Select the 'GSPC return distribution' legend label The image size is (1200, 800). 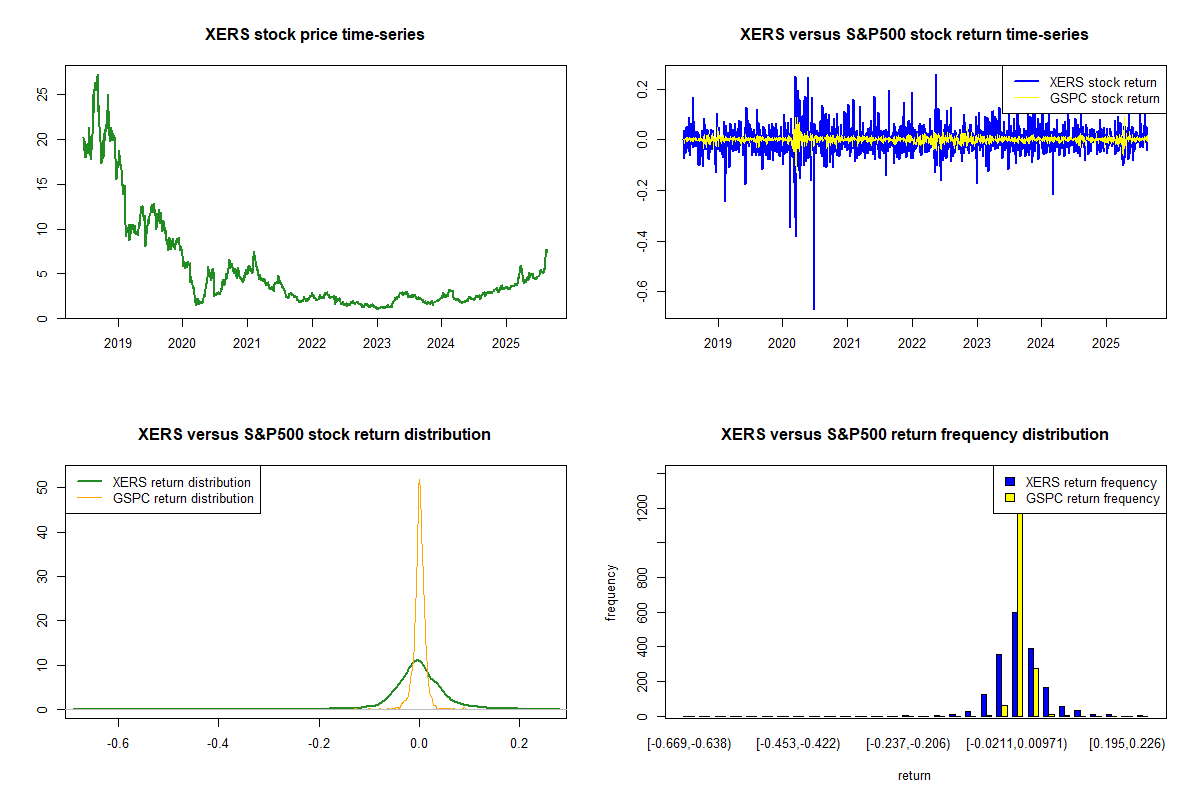(183, 498)
